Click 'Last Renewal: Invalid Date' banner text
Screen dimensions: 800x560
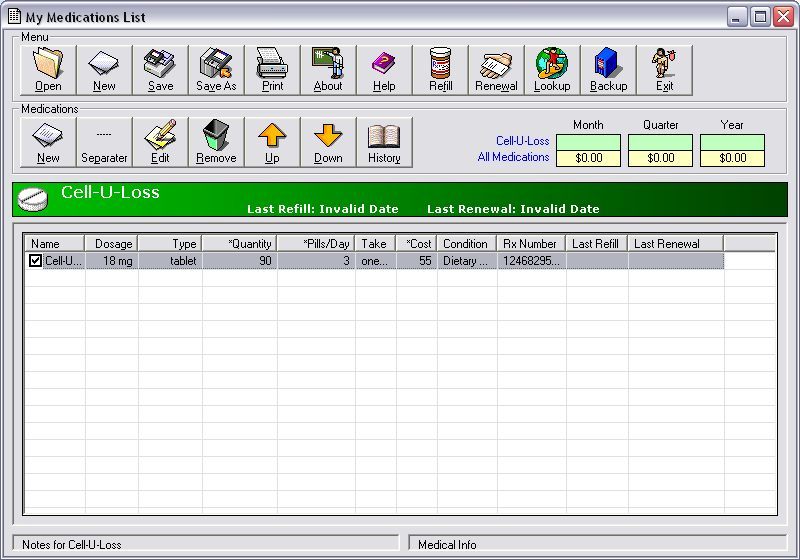pyautogui.click(x=513, y=209)
